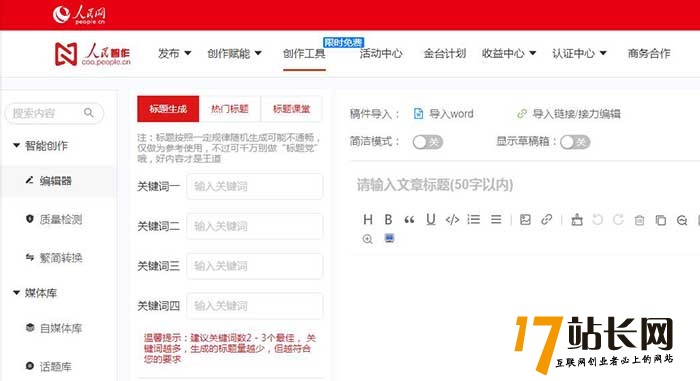This screenshot has height=381, width=700.
Task: Open the 发布 dropdown menu
Action: (175, 53)
